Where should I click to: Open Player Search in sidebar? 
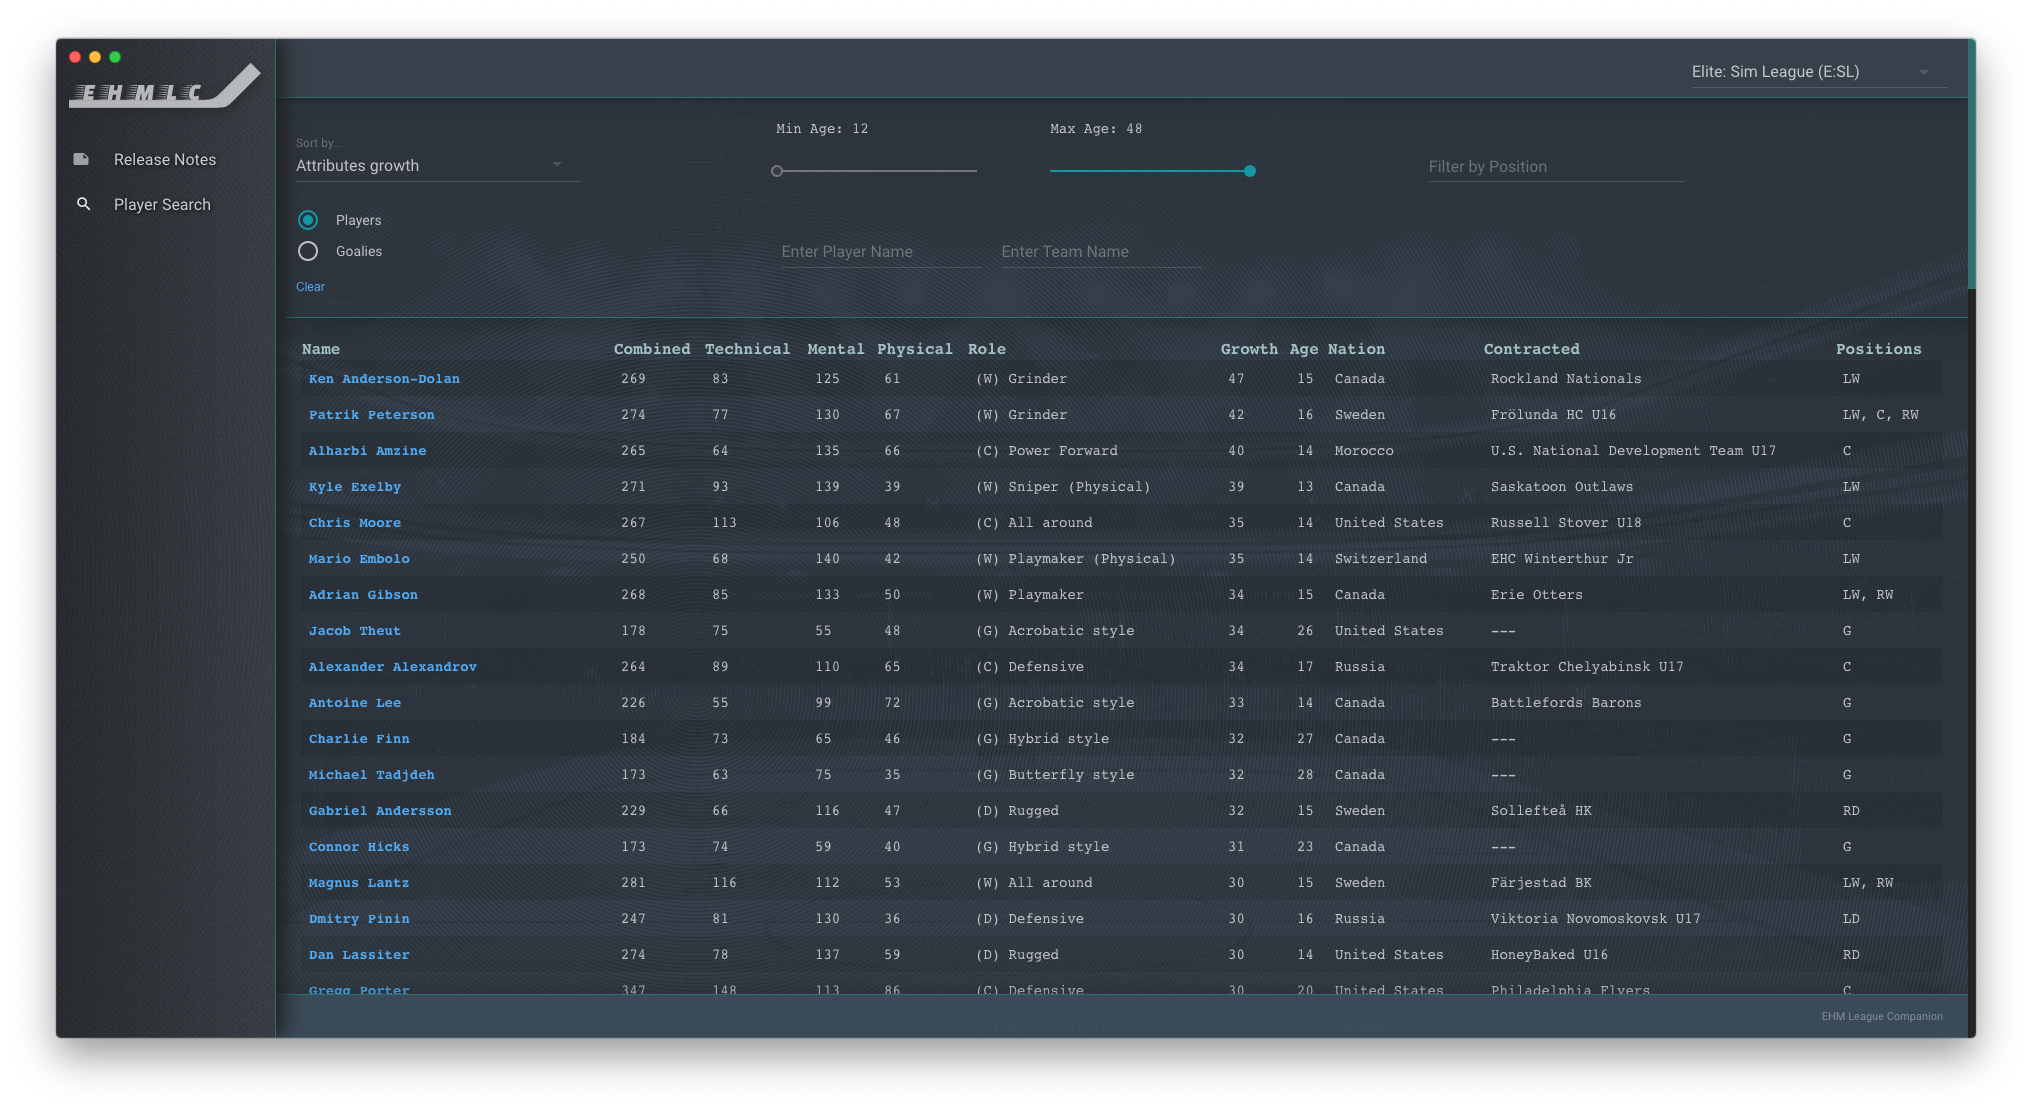(x=162, y=205)
